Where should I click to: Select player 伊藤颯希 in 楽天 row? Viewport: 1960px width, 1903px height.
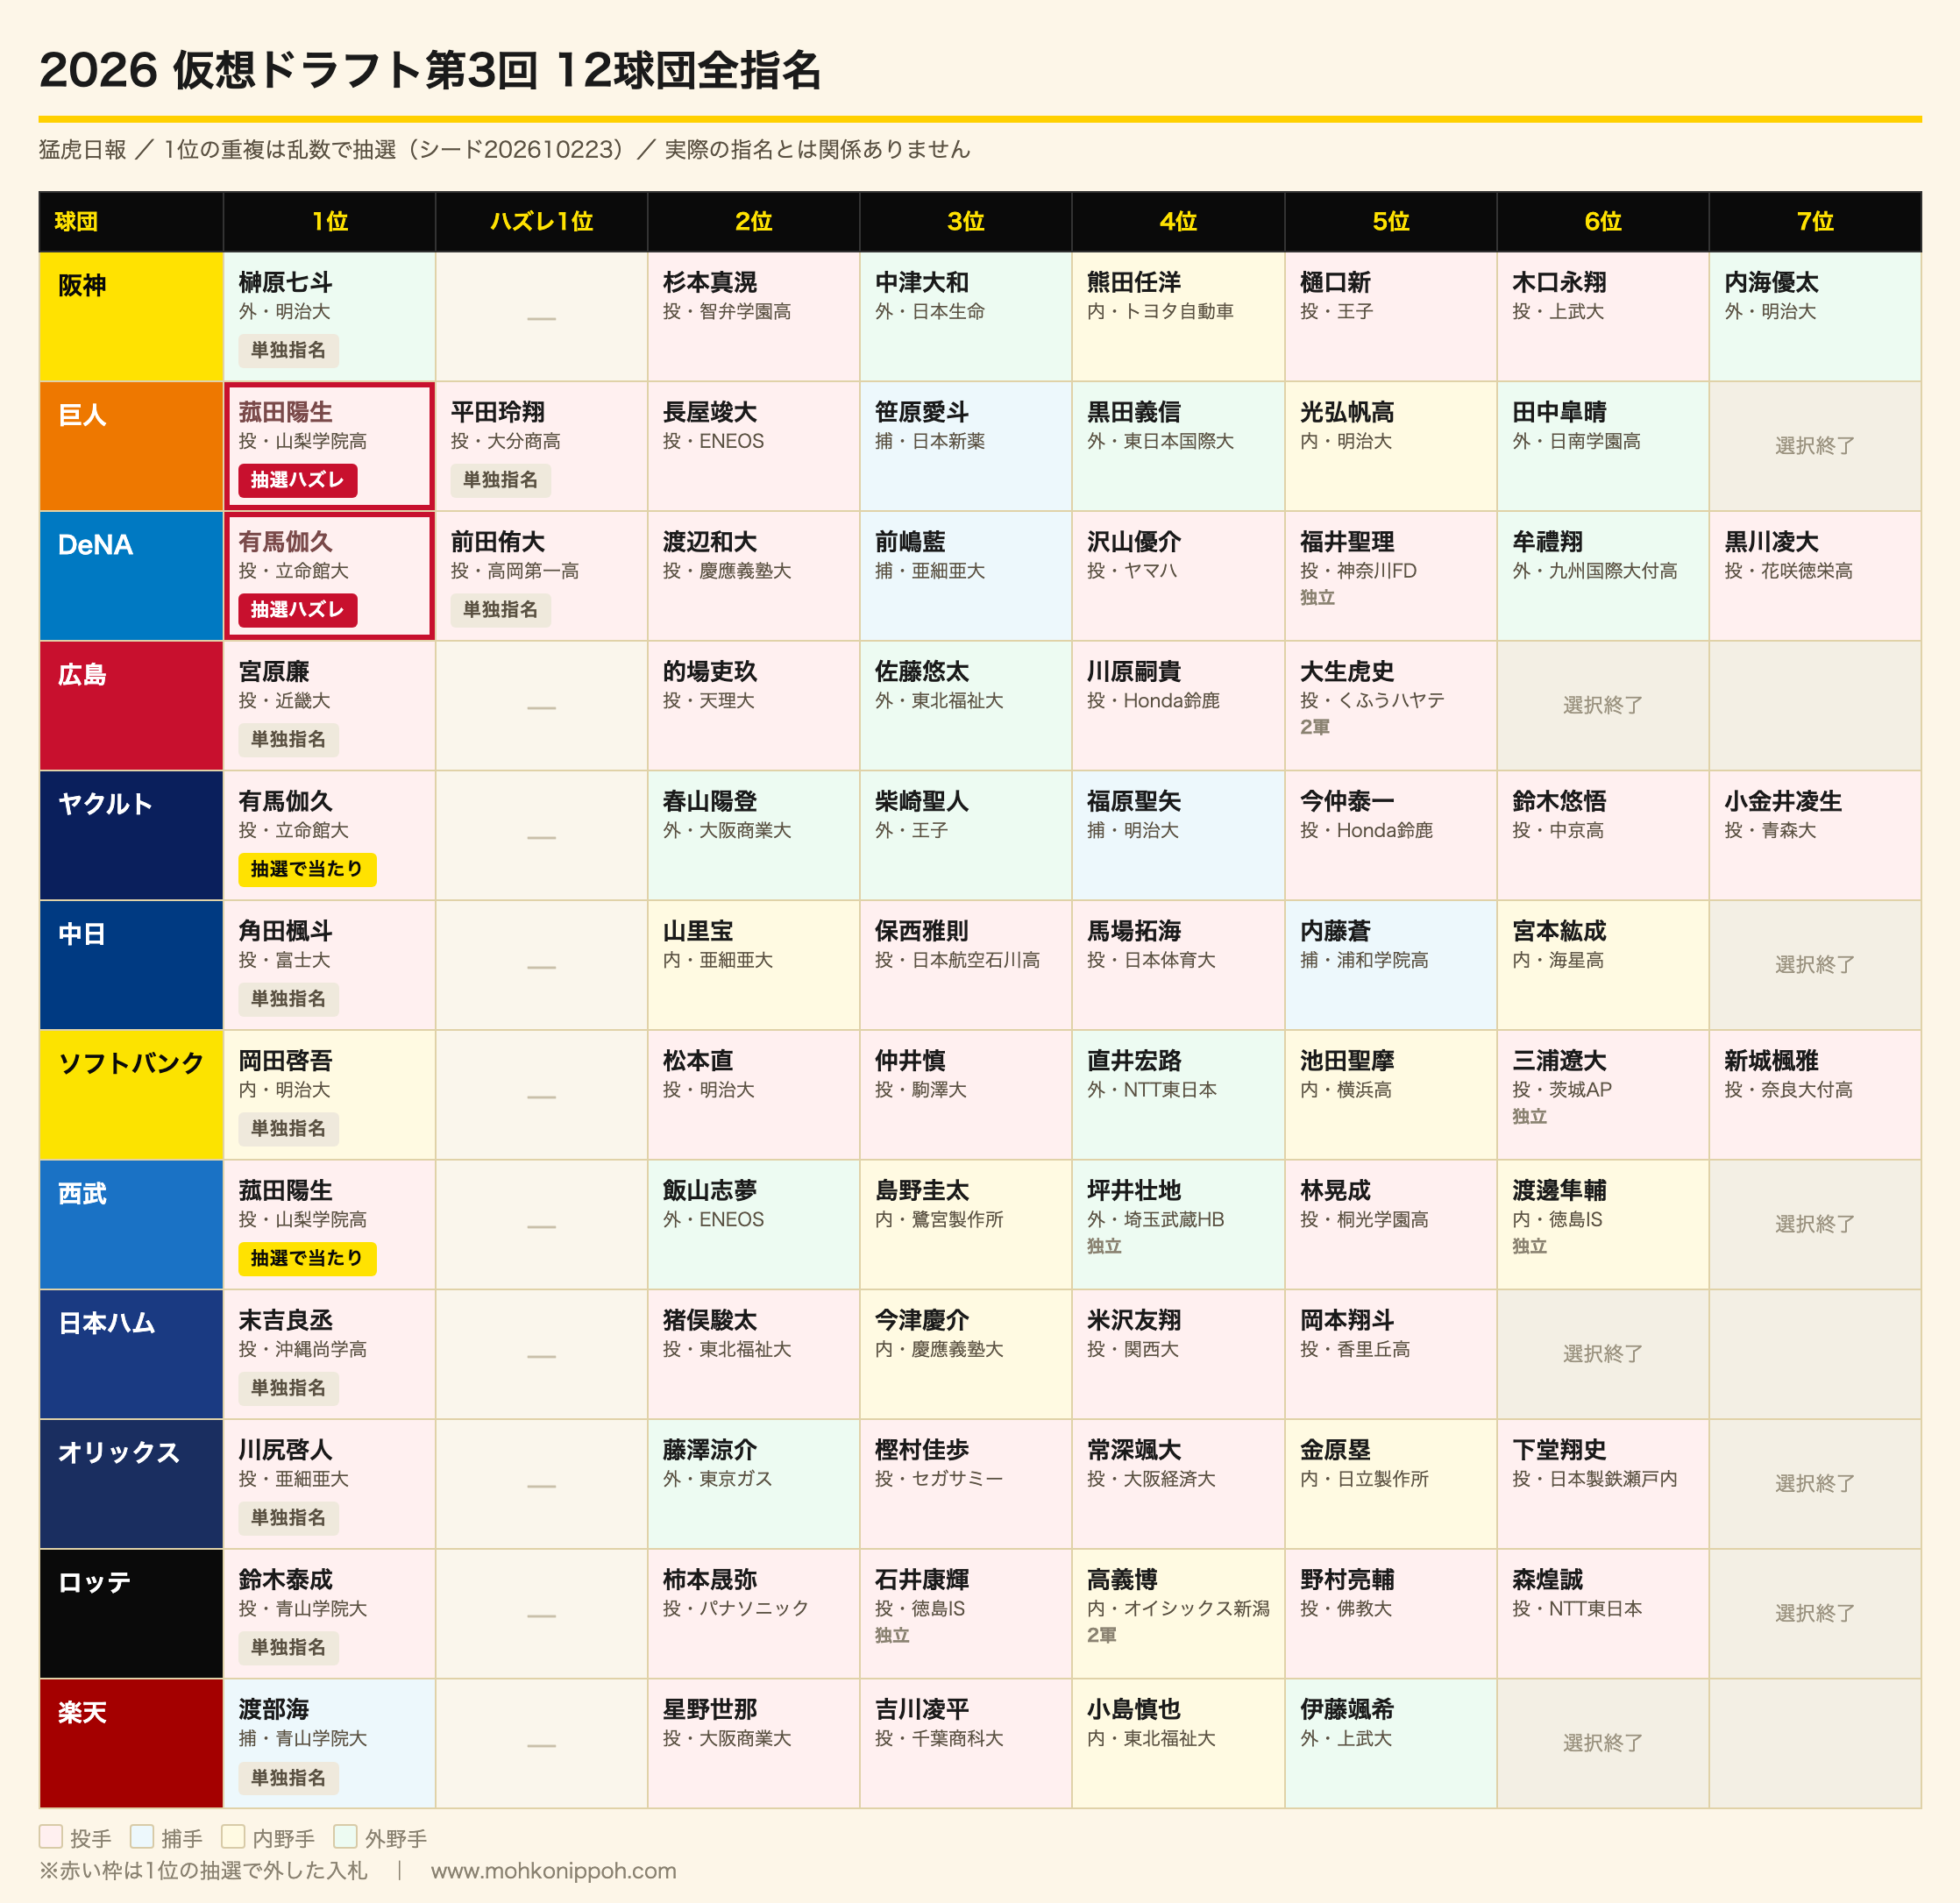tap(1390, 1742)
